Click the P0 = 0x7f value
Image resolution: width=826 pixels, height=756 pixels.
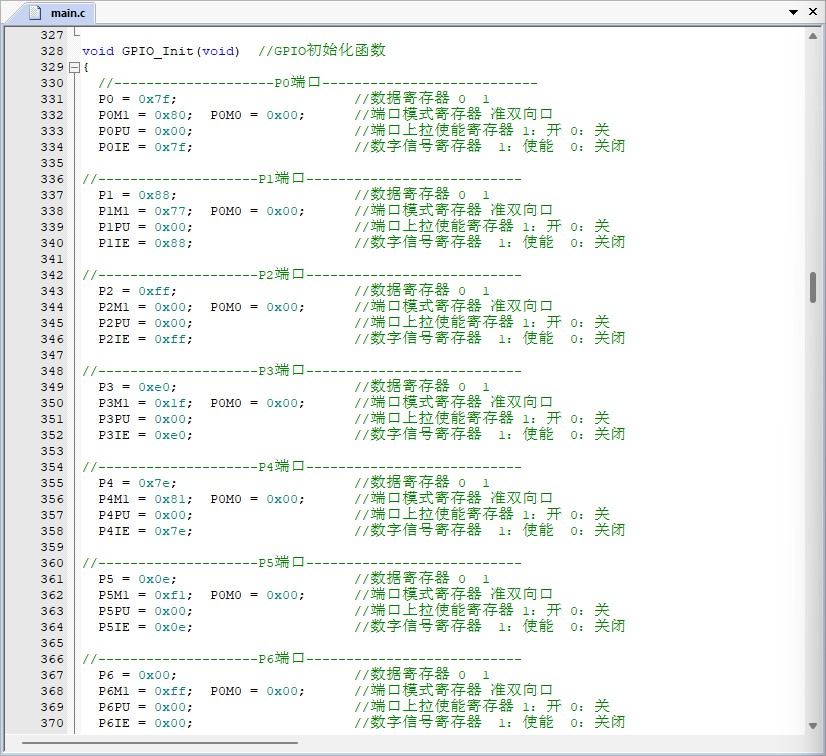157,99
